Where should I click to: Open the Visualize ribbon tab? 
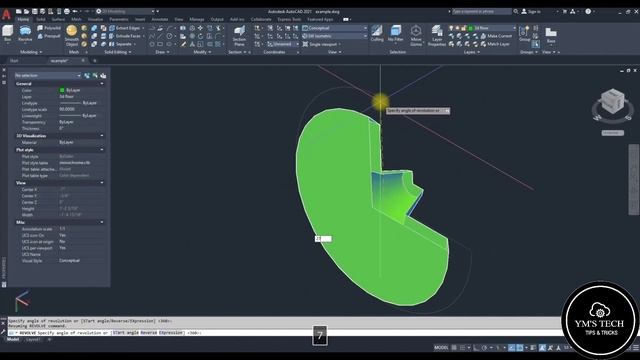point(95,20)
